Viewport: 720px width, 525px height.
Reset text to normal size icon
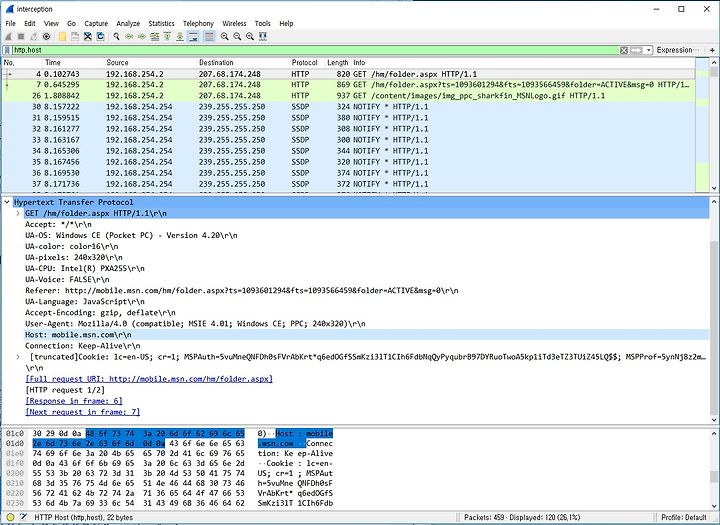250,37
